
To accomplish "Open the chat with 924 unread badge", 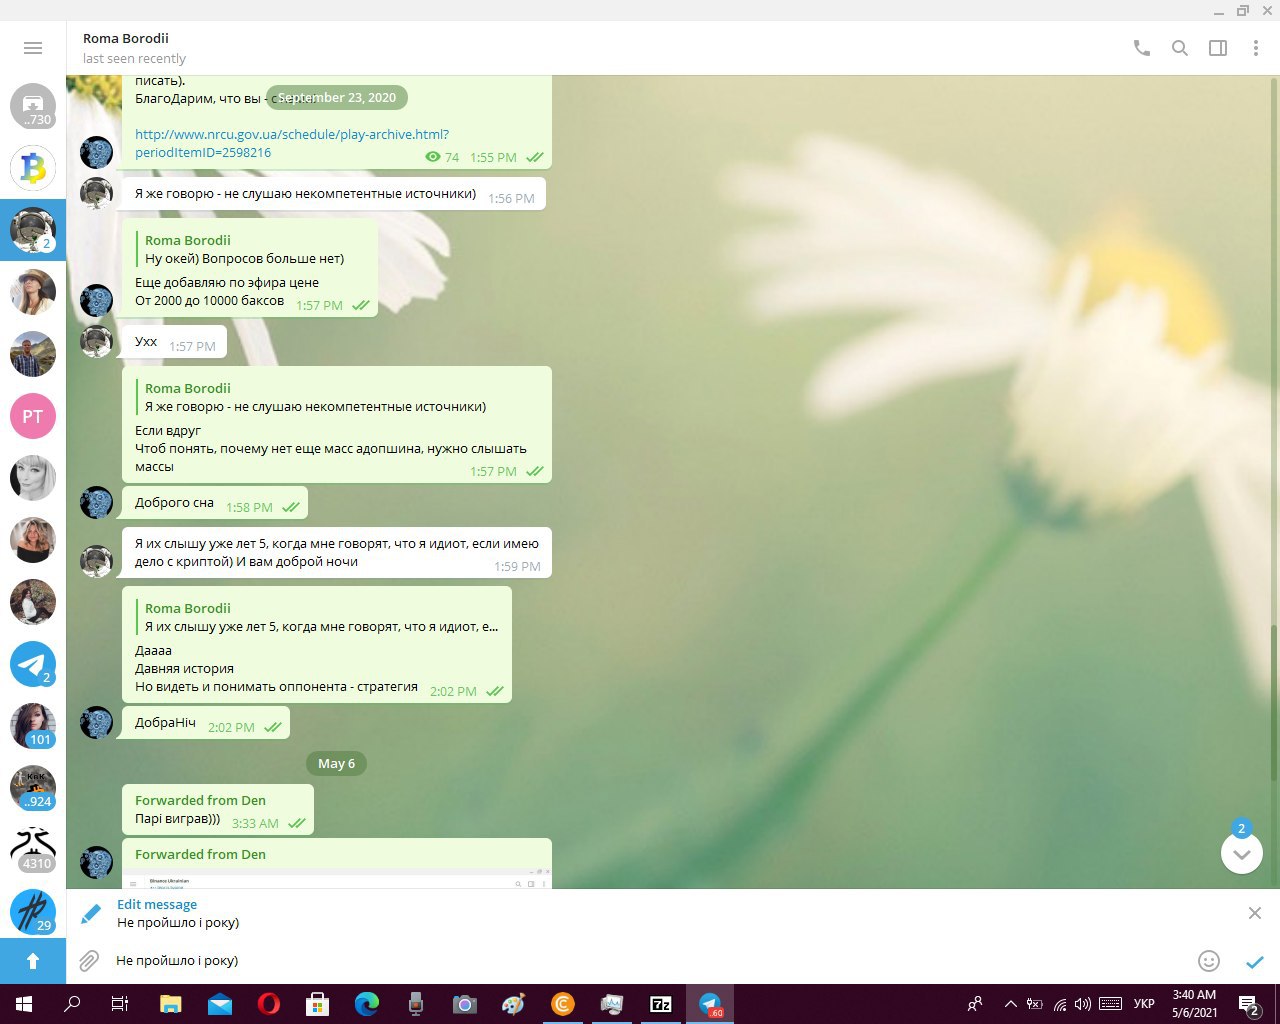I will click(33, 788).
